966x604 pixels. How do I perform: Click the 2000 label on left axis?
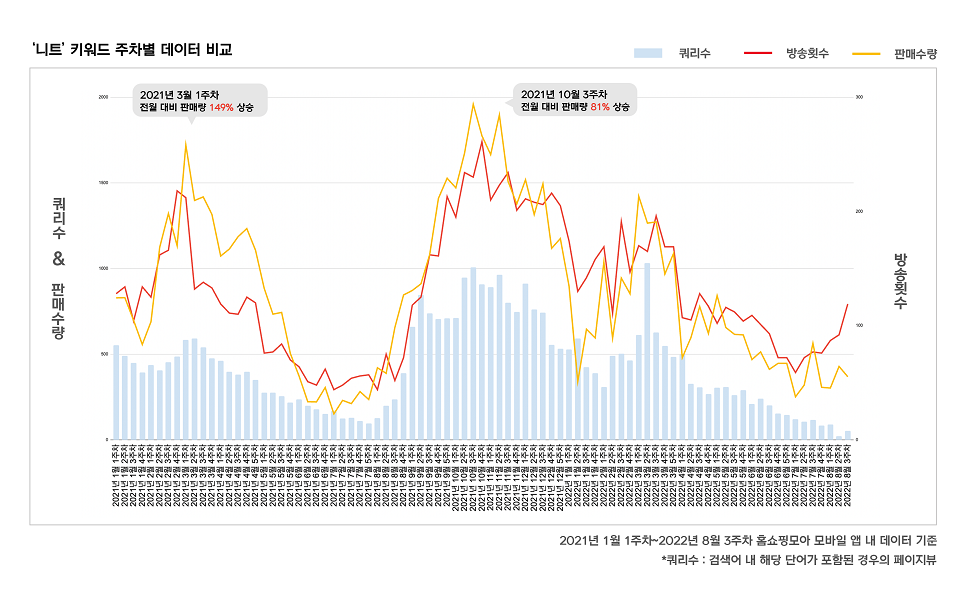point(103,97)
